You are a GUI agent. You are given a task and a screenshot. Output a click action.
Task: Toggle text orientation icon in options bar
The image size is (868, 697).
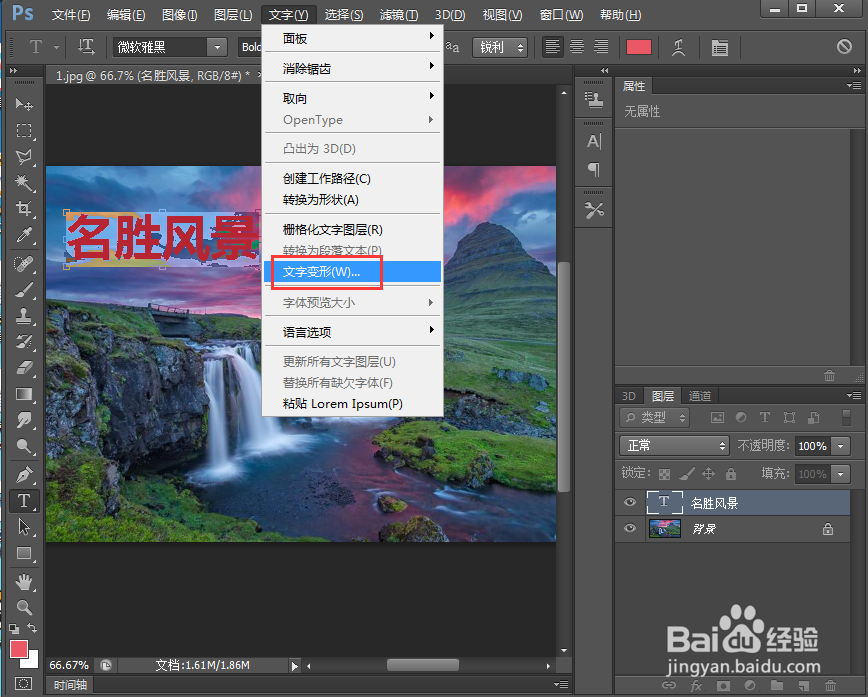tap(86, 47)
